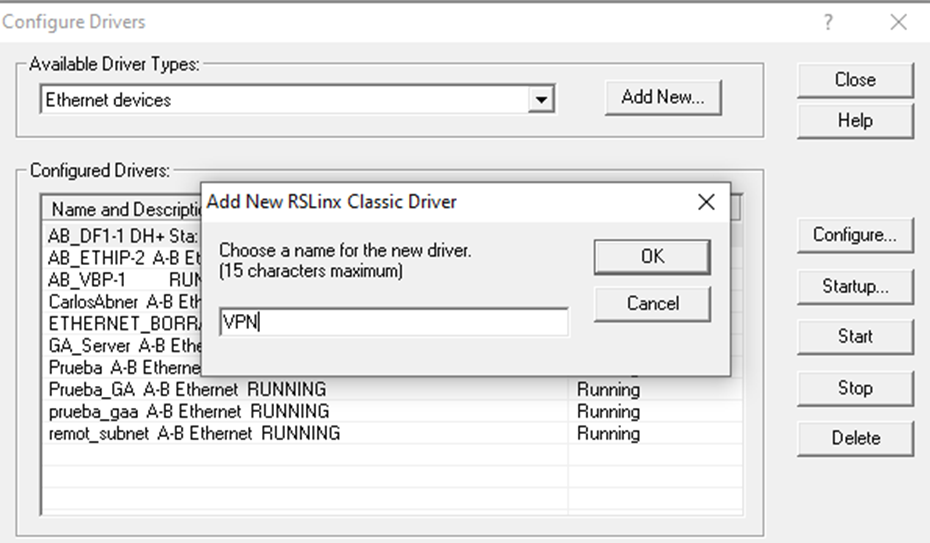Click the Close button in Configure Drivers
This screenshot has height=543, width=930.
(x=854, y=80)
